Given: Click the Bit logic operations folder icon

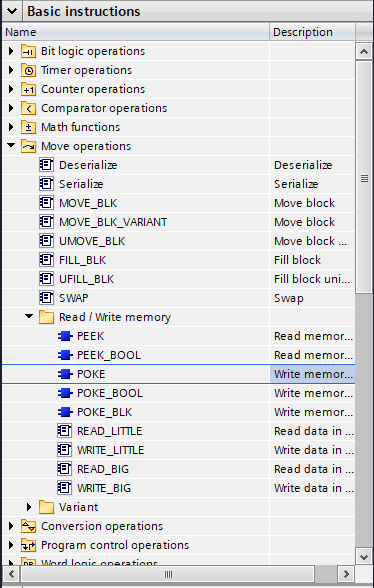Looking at the screenshot, I should 29,51.
